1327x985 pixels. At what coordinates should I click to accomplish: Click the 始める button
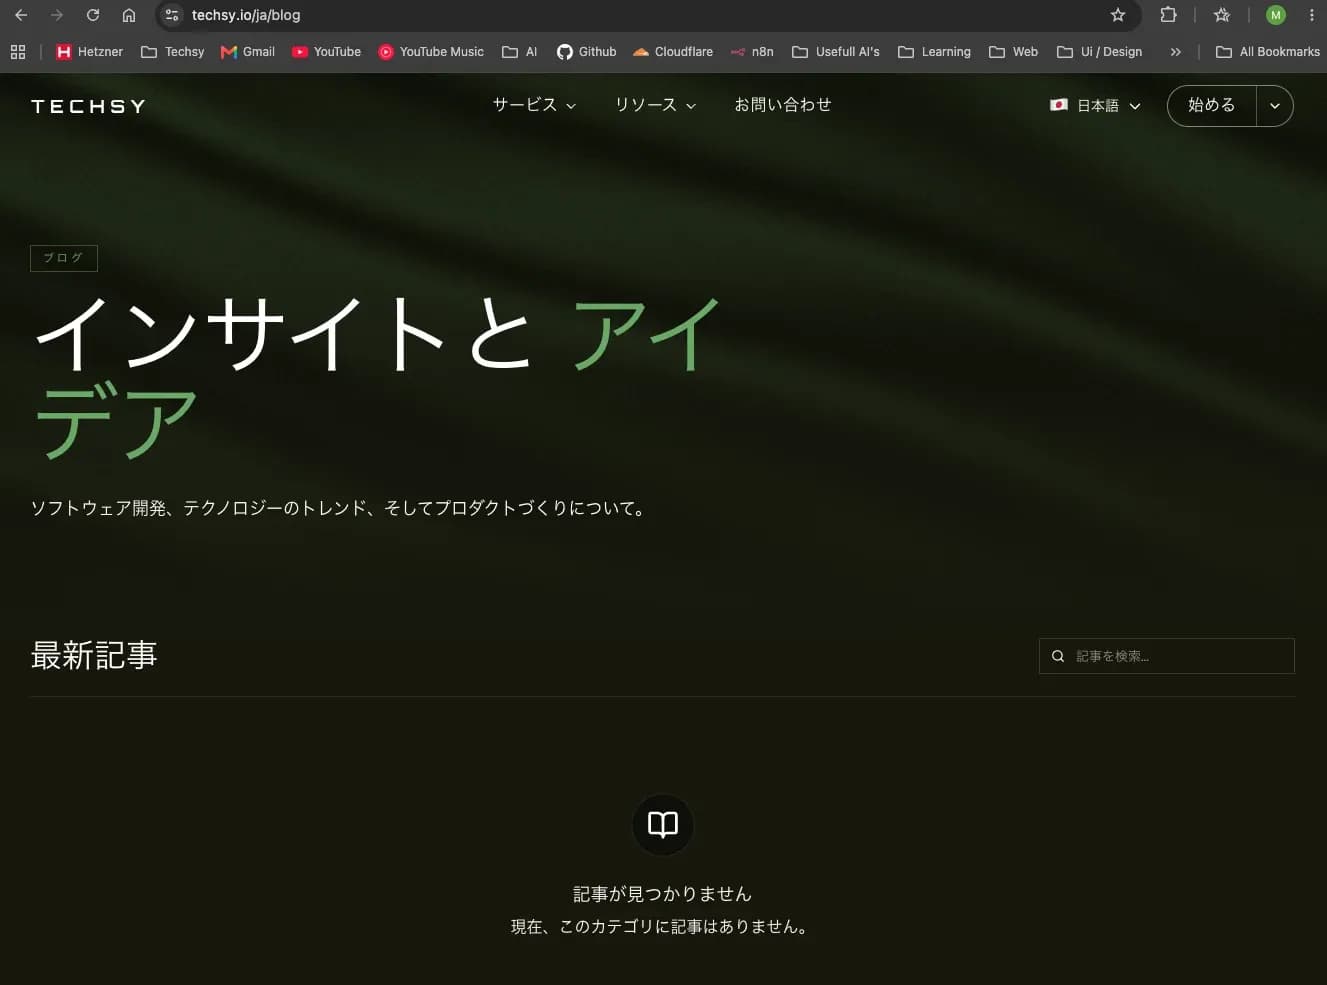(x=1212, y=106)
